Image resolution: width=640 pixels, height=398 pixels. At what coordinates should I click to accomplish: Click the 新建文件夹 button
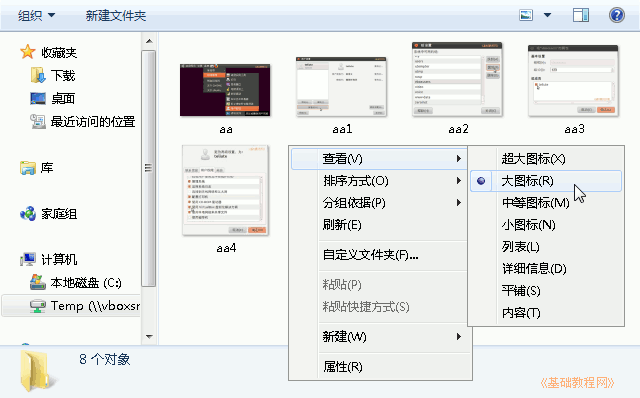pyautogui.click(x=116, y=16)
